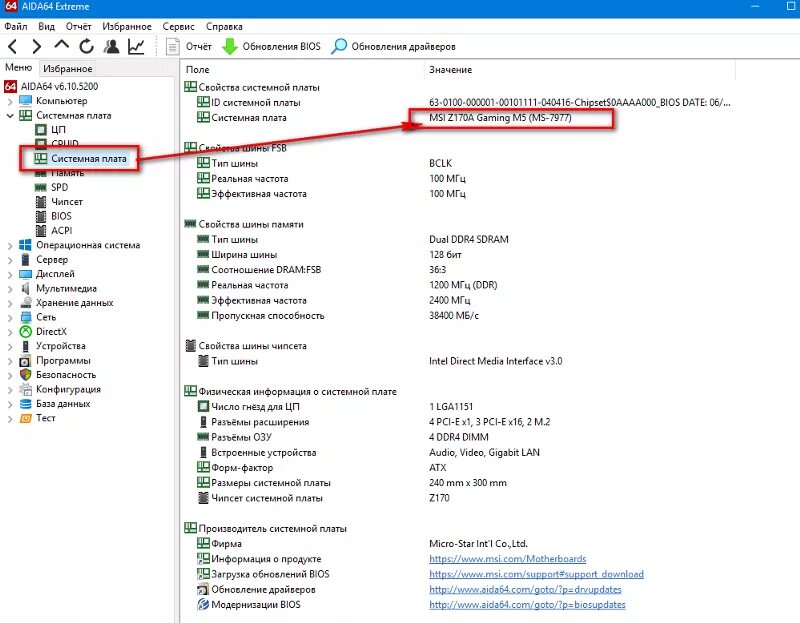The width and height of the screenshot is (800, 623).
Task: Expand the Дисплей node
Action: coord(10,274)
